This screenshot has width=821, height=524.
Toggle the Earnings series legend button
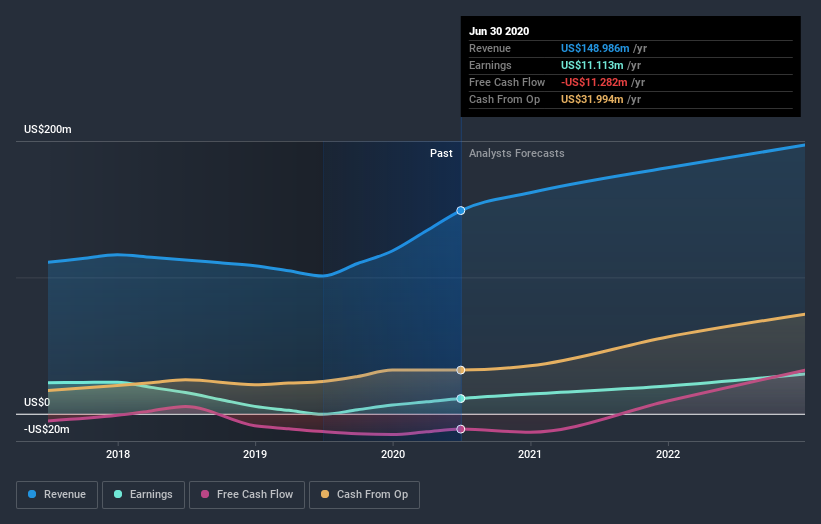click(143, 495)
